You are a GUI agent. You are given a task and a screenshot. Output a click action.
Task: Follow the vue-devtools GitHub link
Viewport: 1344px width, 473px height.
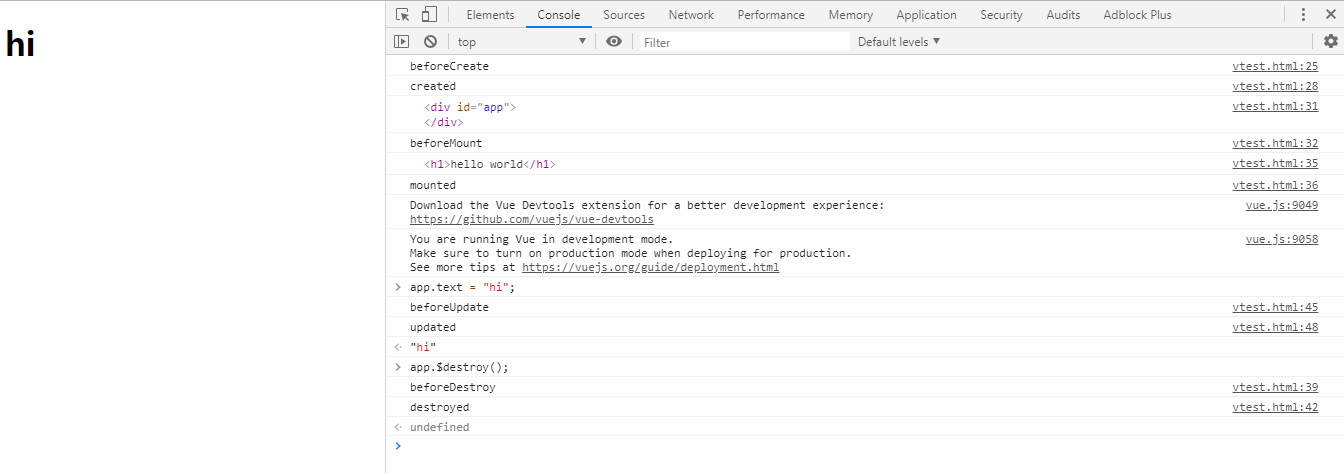pyautogui.click(x=532, y=219)
